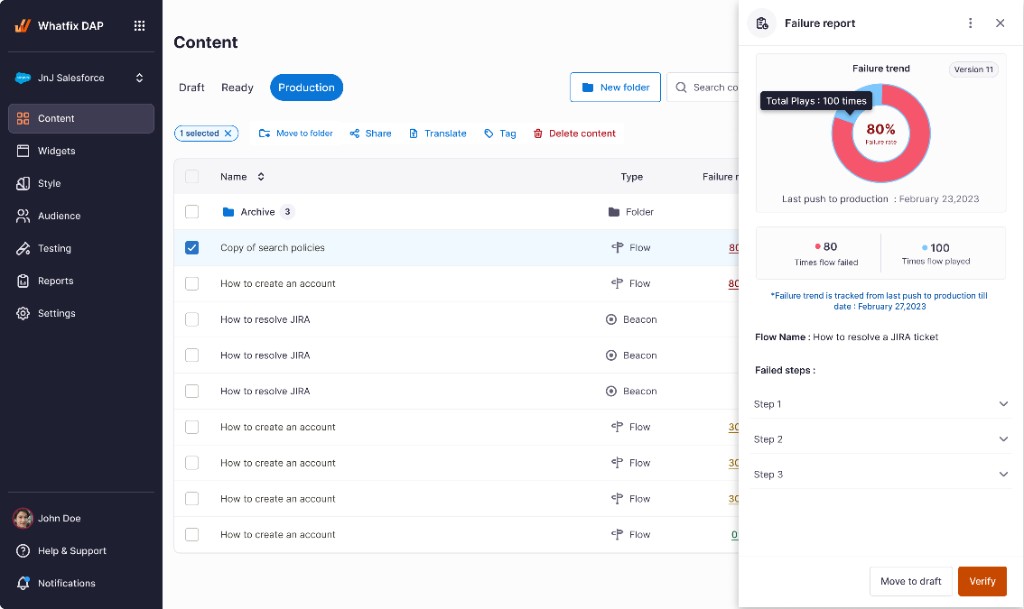This screenshot has width=1024, height=609.
Task: Open Content in the sidebar
Action: click(81, 118)
